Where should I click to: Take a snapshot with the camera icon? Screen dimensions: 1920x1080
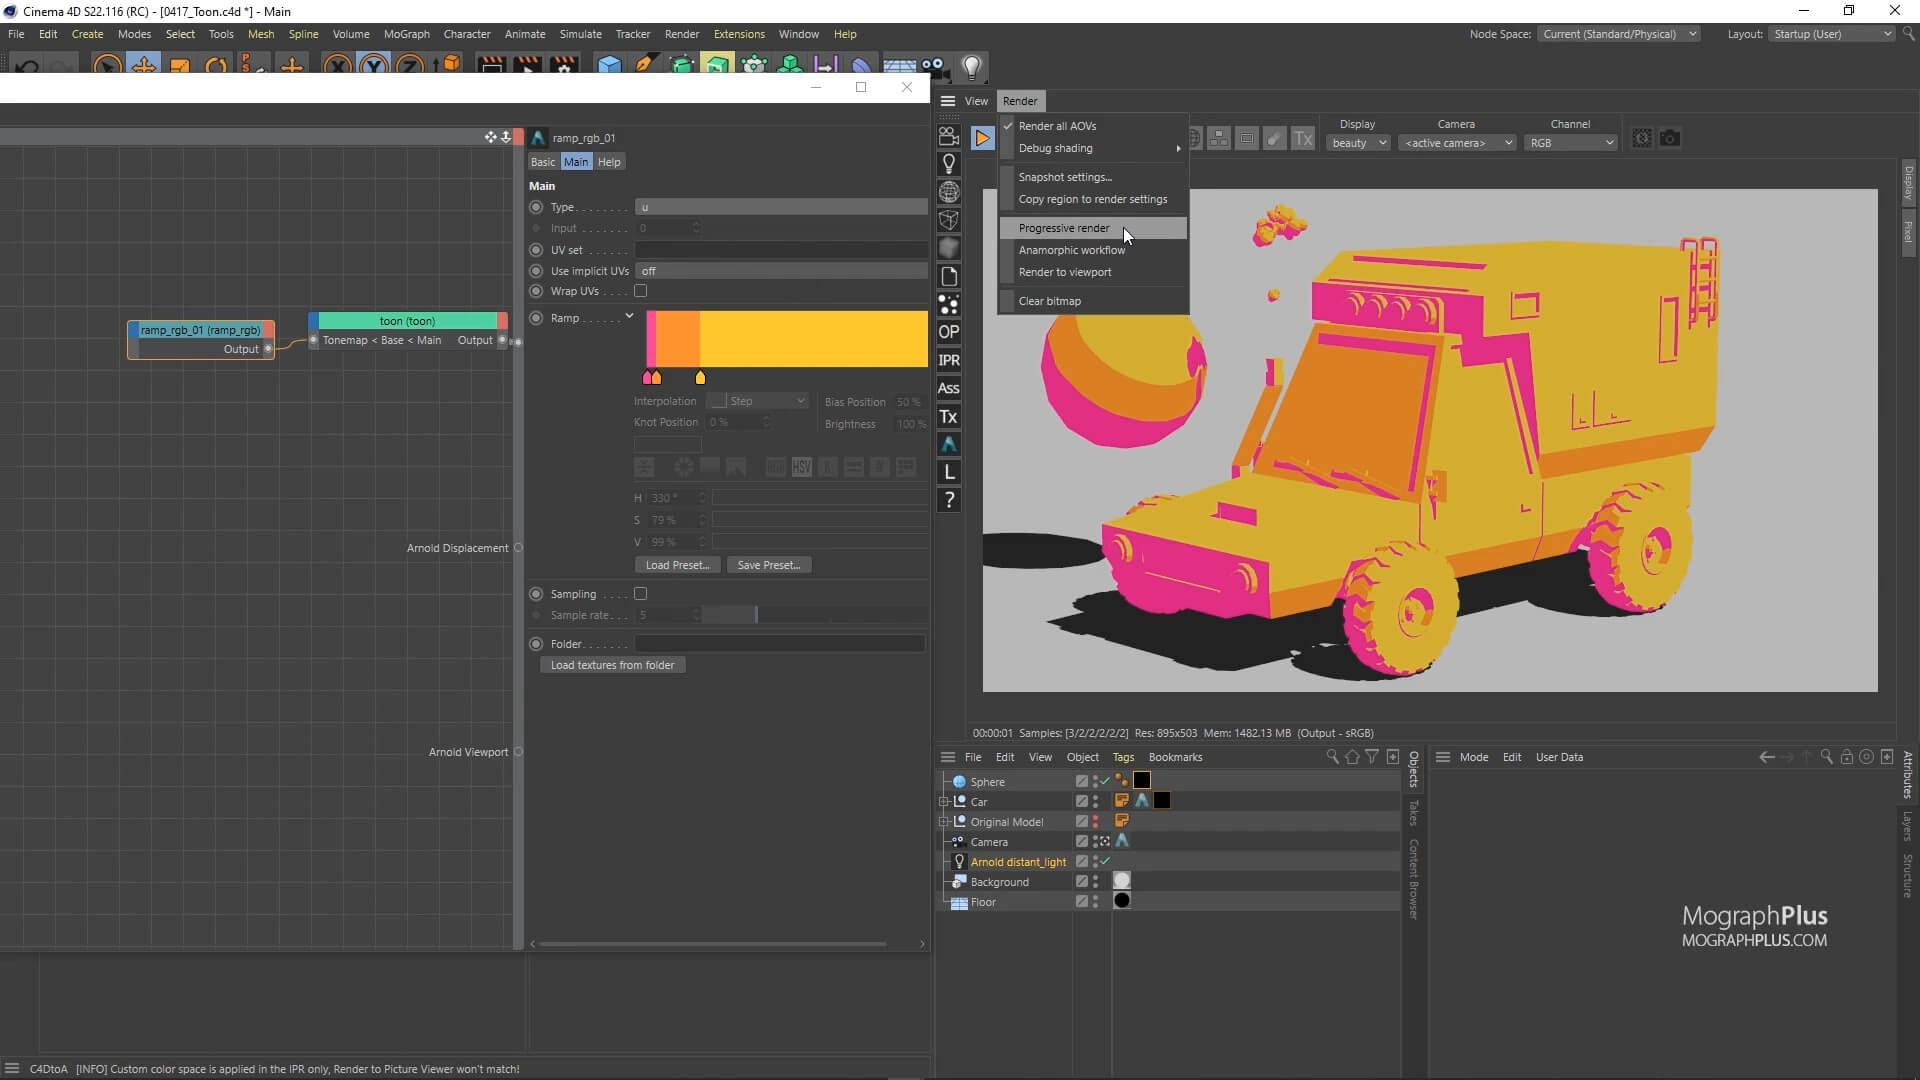(x=1670, y=139)
